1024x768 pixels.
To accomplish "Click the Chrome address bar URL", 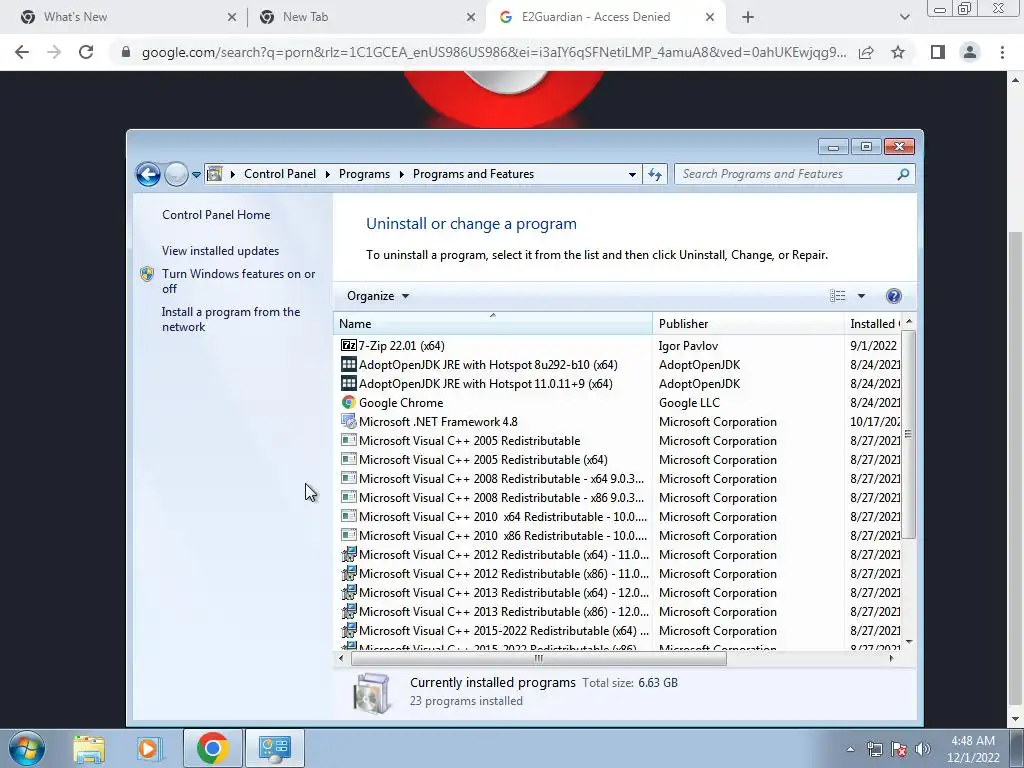I will [x=494, y=52].
